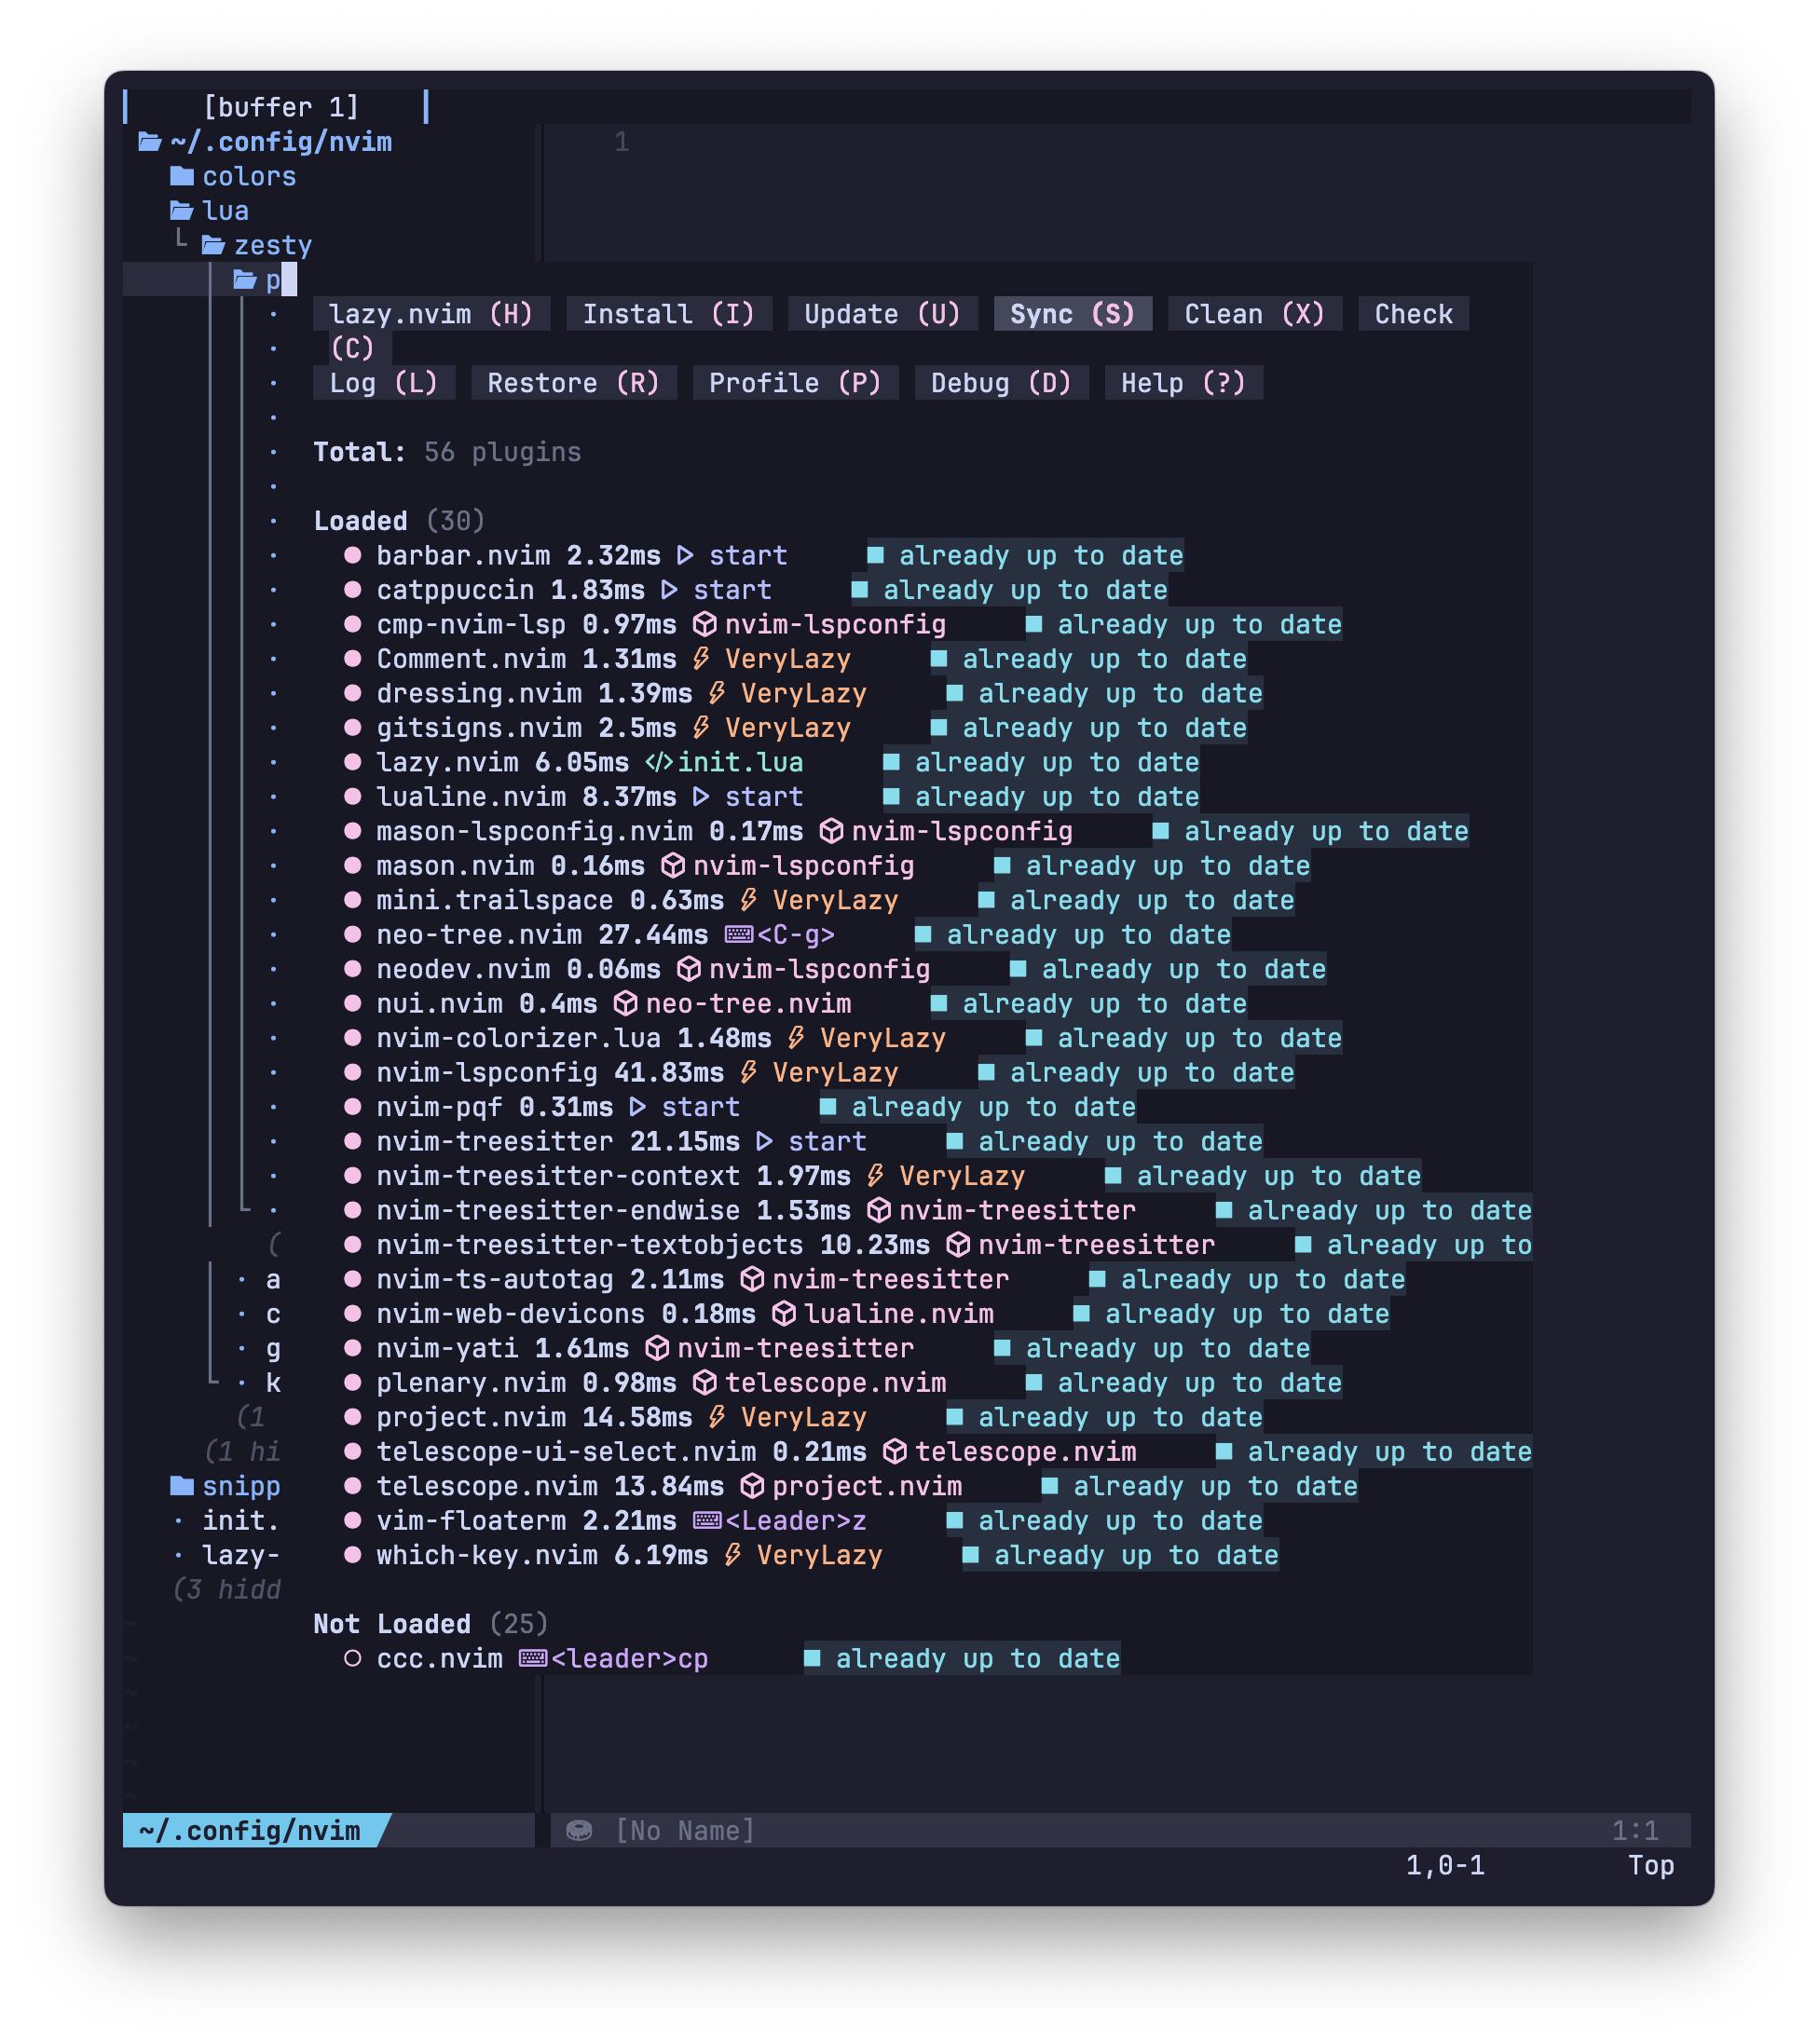
Task: Select the telescope.nvim 13.84ms plugin entry
Action: pos(486,1487)
